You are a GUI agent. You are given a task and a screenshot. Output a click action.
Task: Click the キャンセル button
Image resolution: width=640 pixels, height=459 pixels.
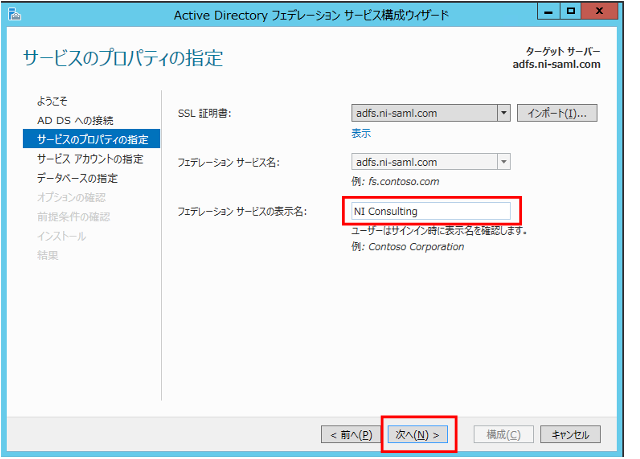tap(570, 435)
